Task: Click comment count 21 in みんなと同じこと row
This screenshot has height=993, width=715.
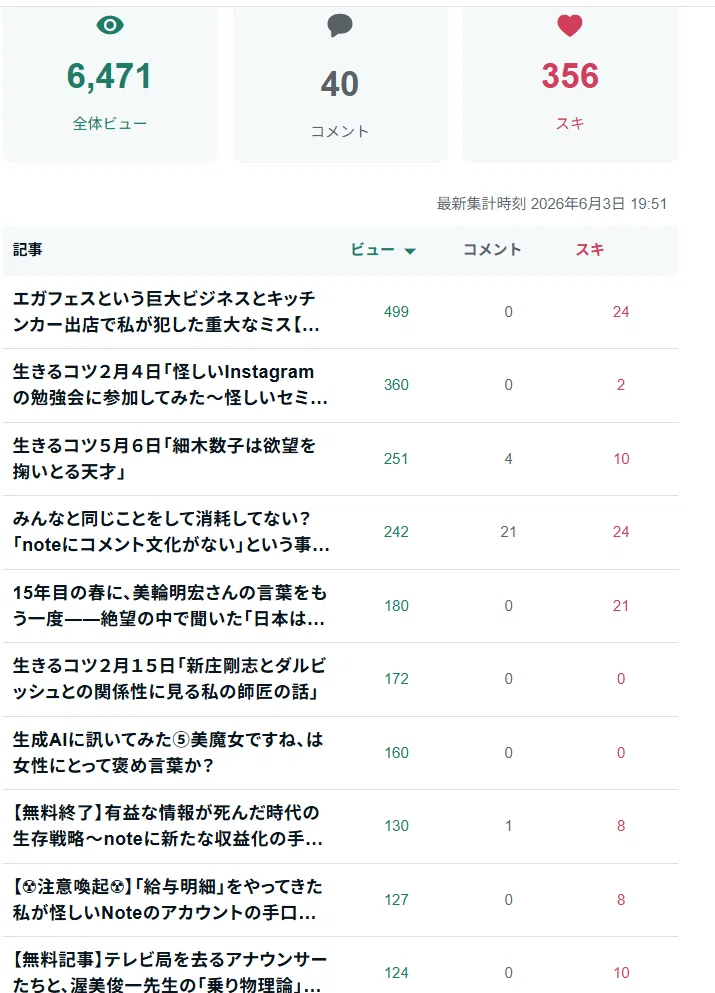Action: pos(509,531)
